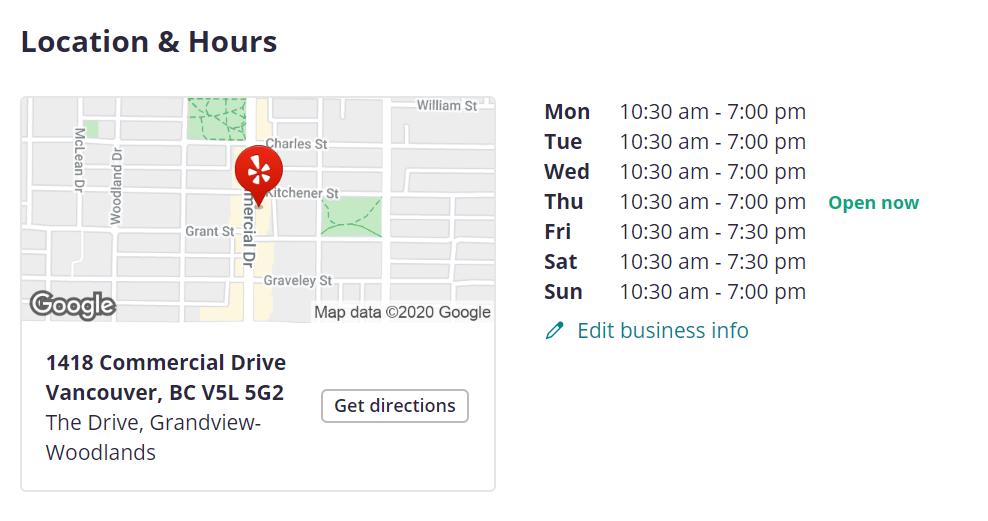Click the pencil edit icon
Viewport: 988px width, 521px height.
point(555,331)
